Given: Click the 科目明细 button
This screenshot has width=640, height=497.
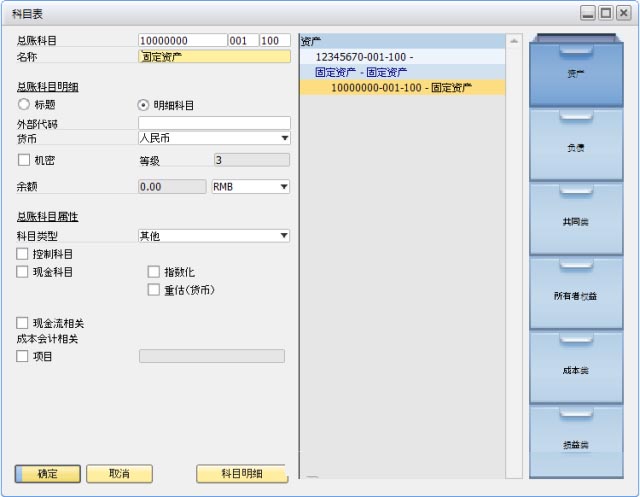Looking at the screenshot, I should [x=241, y=473].
